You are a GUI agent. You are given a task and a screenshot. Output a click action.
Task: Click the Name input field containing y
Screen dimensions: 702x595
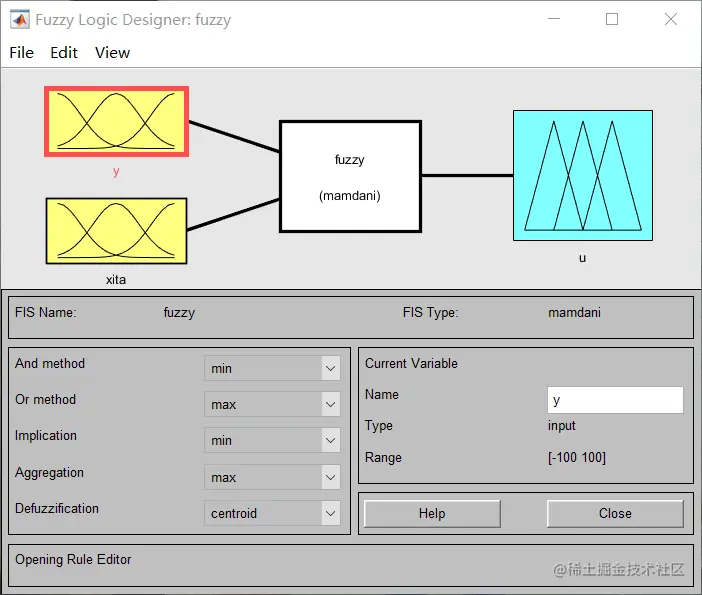[616, 400]
